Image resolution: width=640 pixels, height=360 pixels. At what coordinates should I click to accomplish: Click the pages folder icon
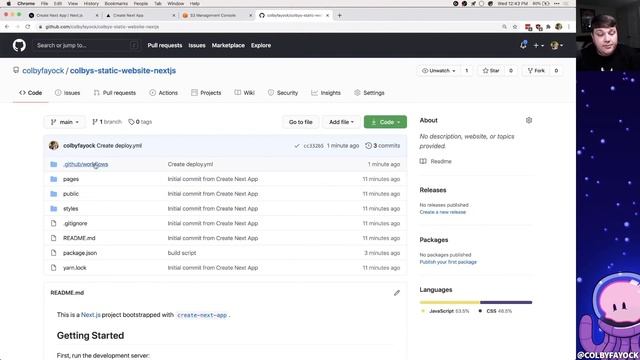pos(53,179)
